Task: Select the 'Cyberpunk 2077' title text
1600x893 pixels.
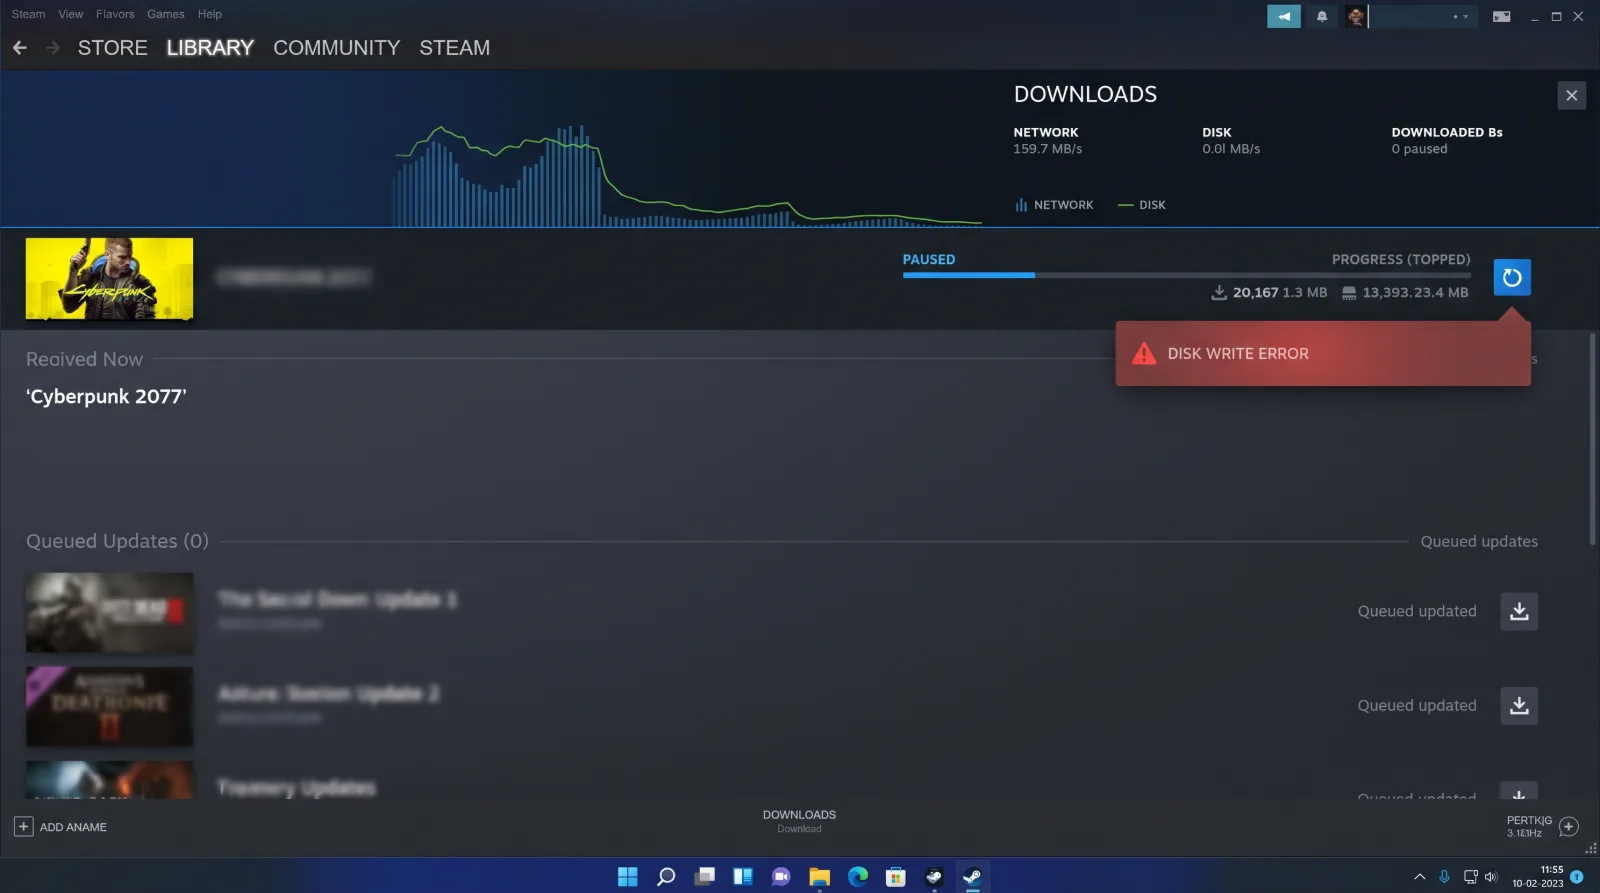Action: point(106,396)
